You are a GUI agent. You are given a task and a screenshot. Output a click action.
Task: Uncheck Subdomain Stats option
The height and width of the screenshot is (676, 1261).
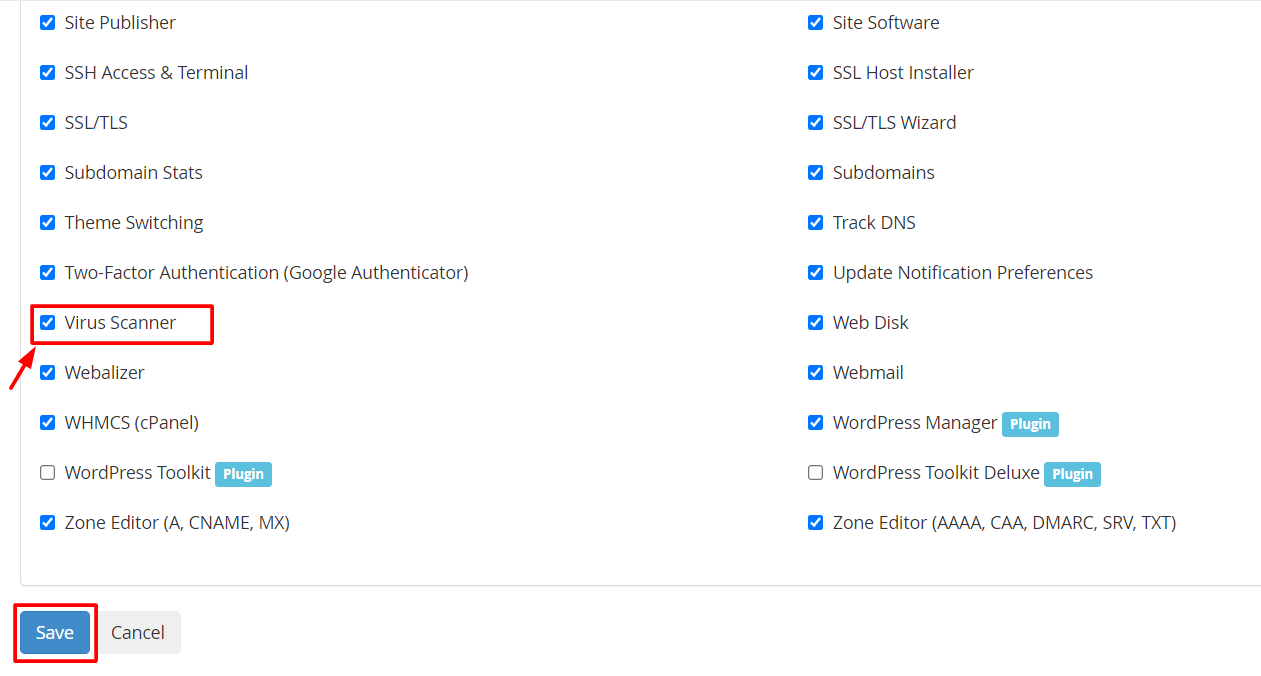click(x=47, y=173)
